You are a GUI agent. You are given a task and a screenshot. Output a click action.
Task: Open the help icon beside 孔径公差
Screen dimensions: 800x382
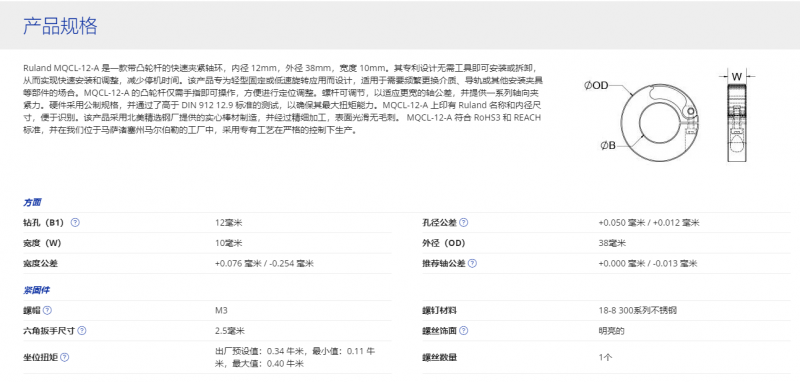(463, 223)
